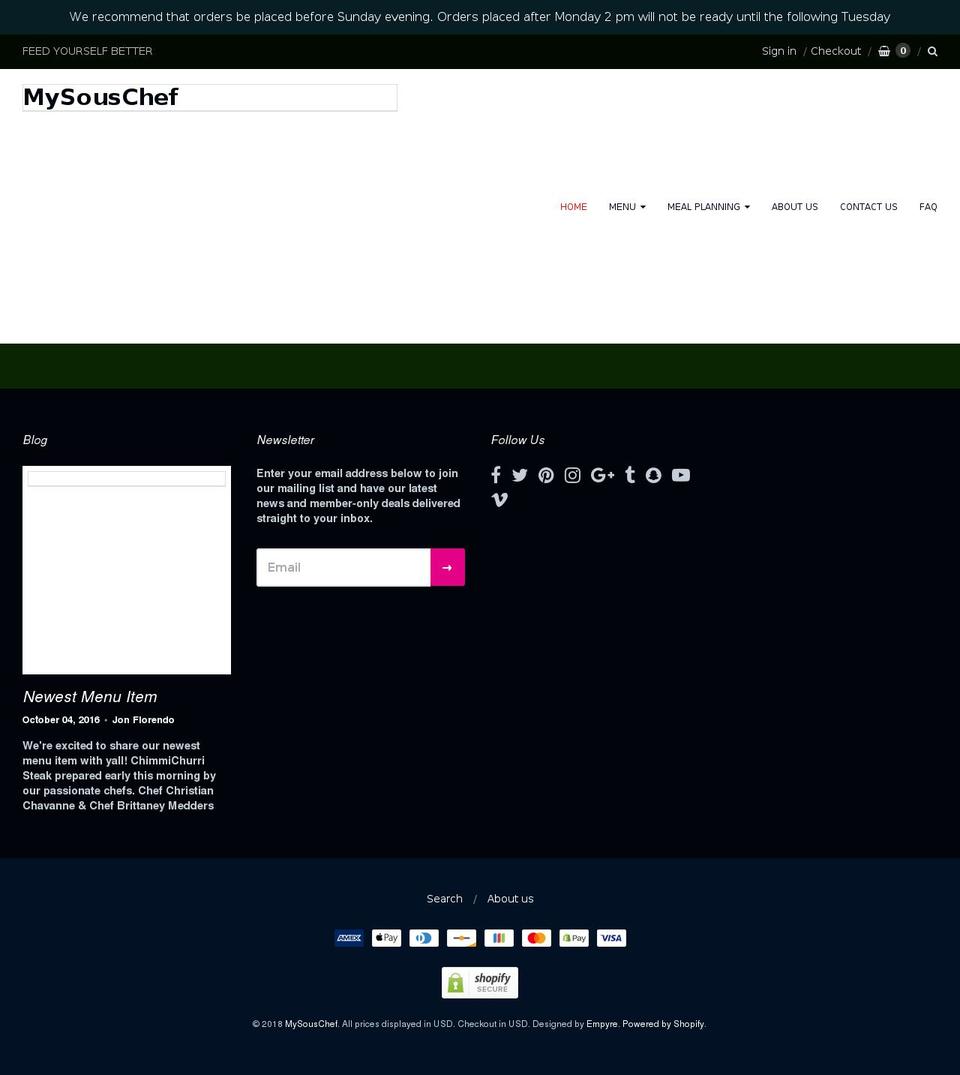This screenshot has width=960, height=1075.
Task: Open the About Us nav item
Action: click(794, 206)
